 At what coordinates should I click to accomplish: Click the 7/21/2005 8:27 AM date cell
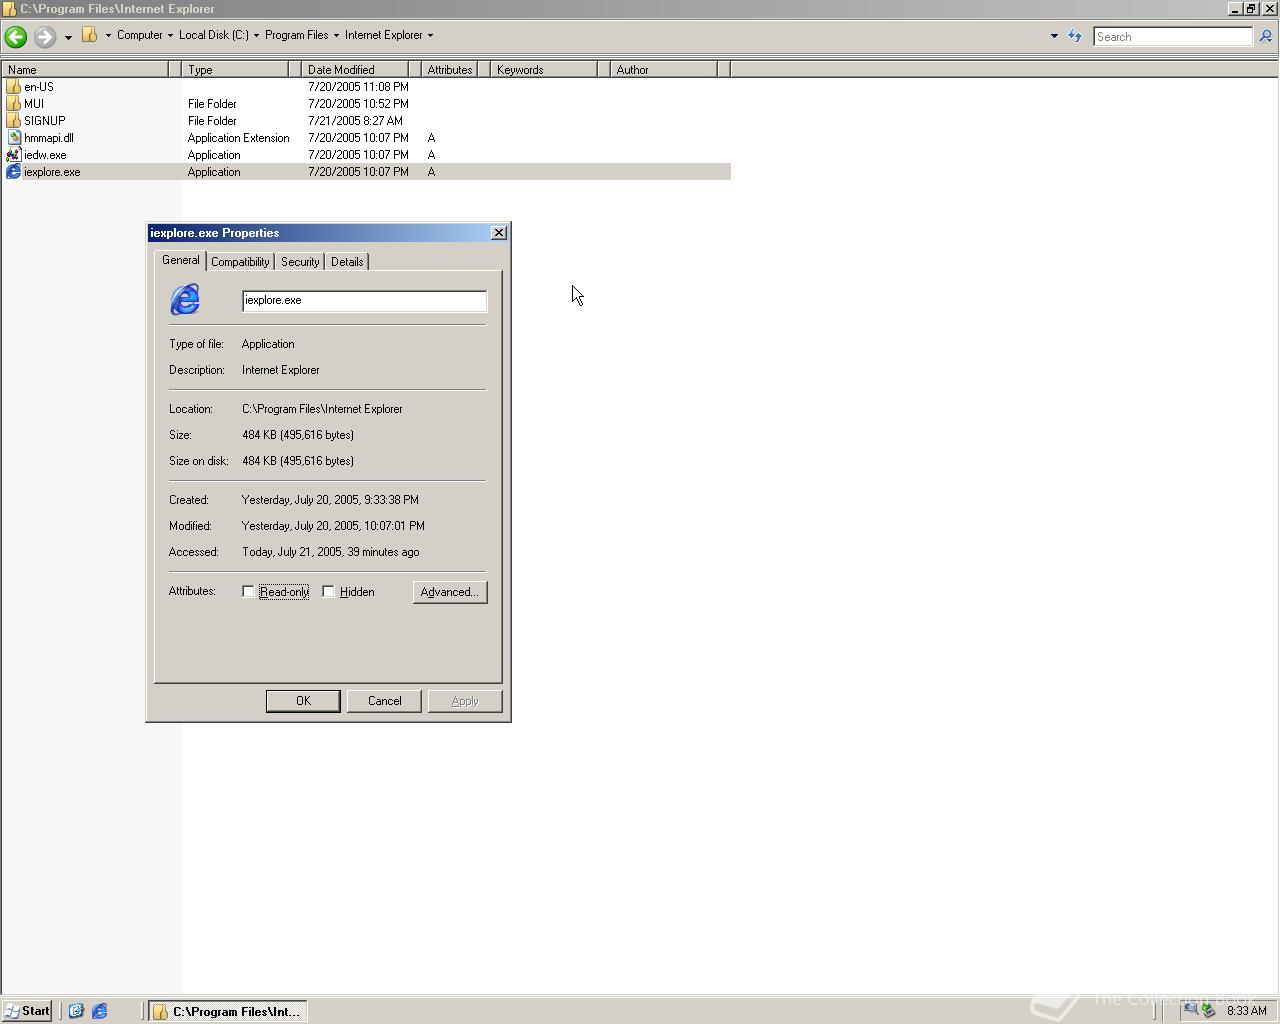tap(355, 121)
